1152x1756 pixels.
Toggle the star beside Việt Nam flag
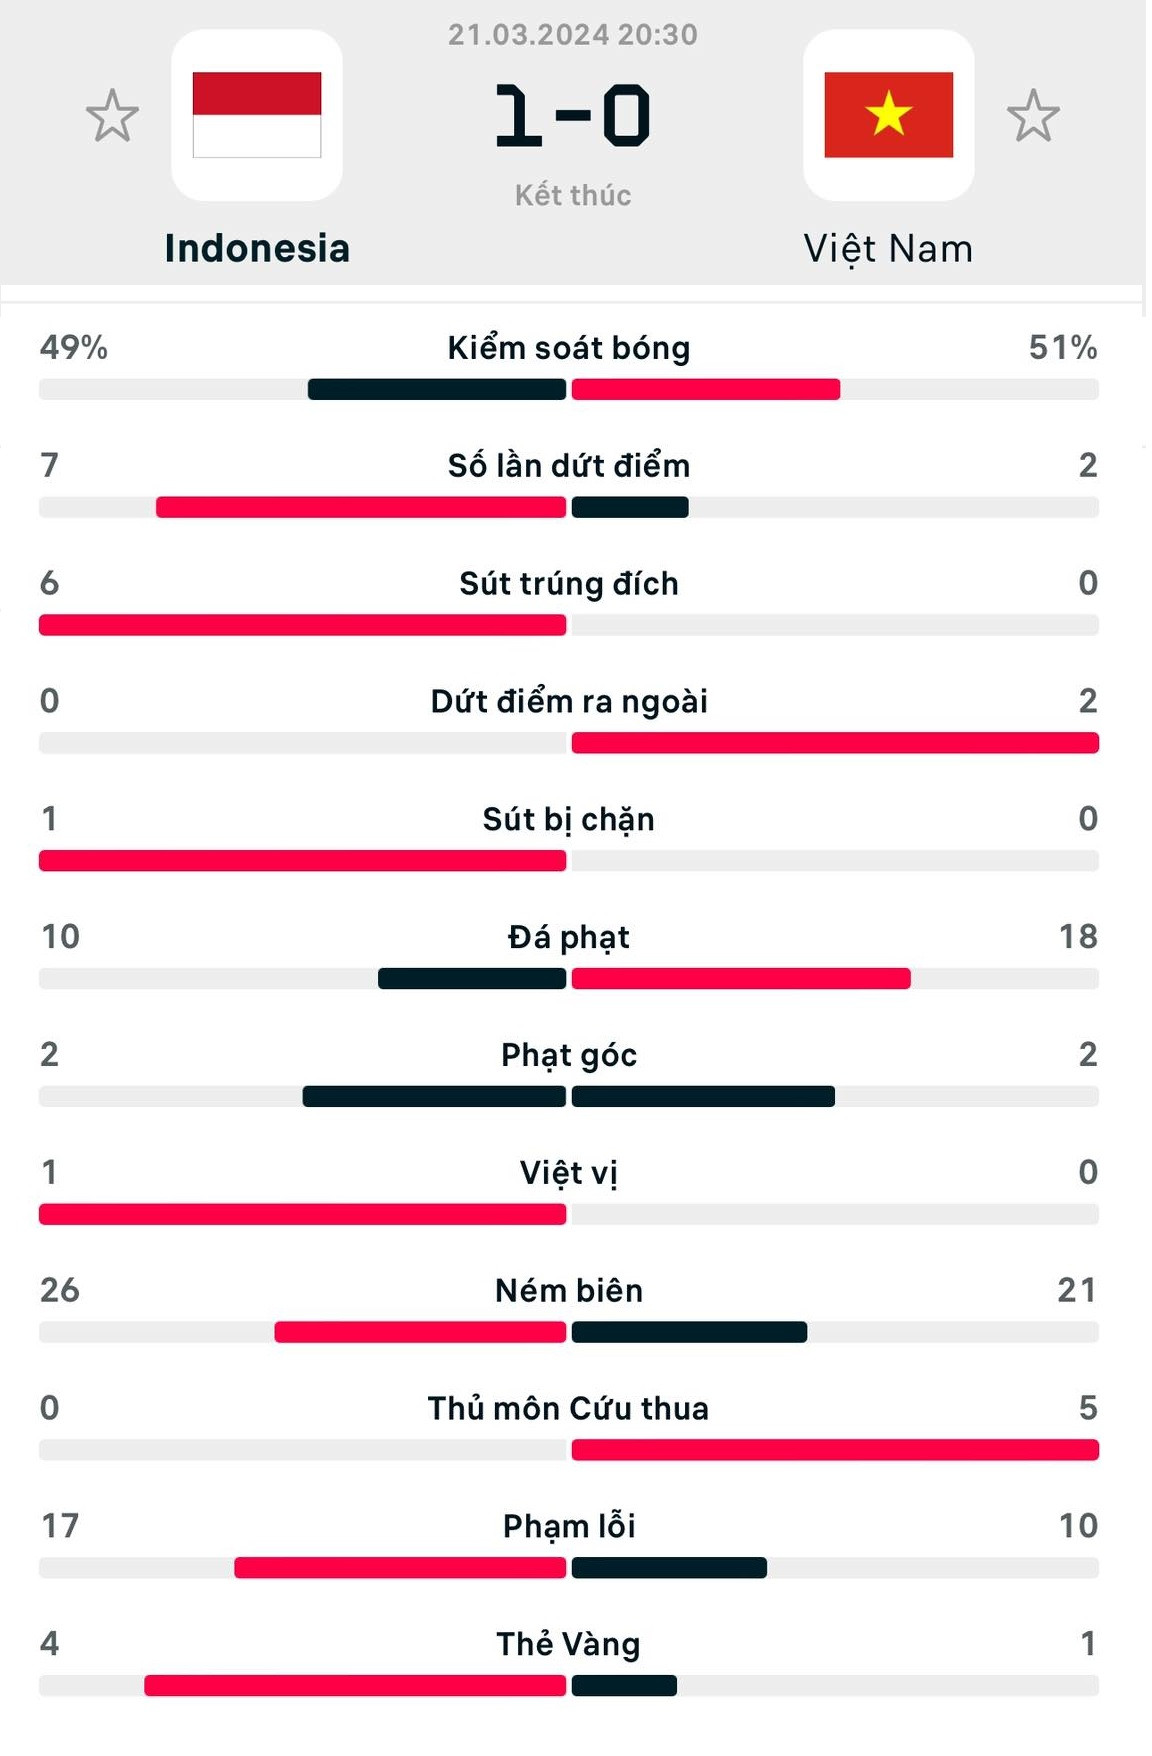tap(1032, 116)
